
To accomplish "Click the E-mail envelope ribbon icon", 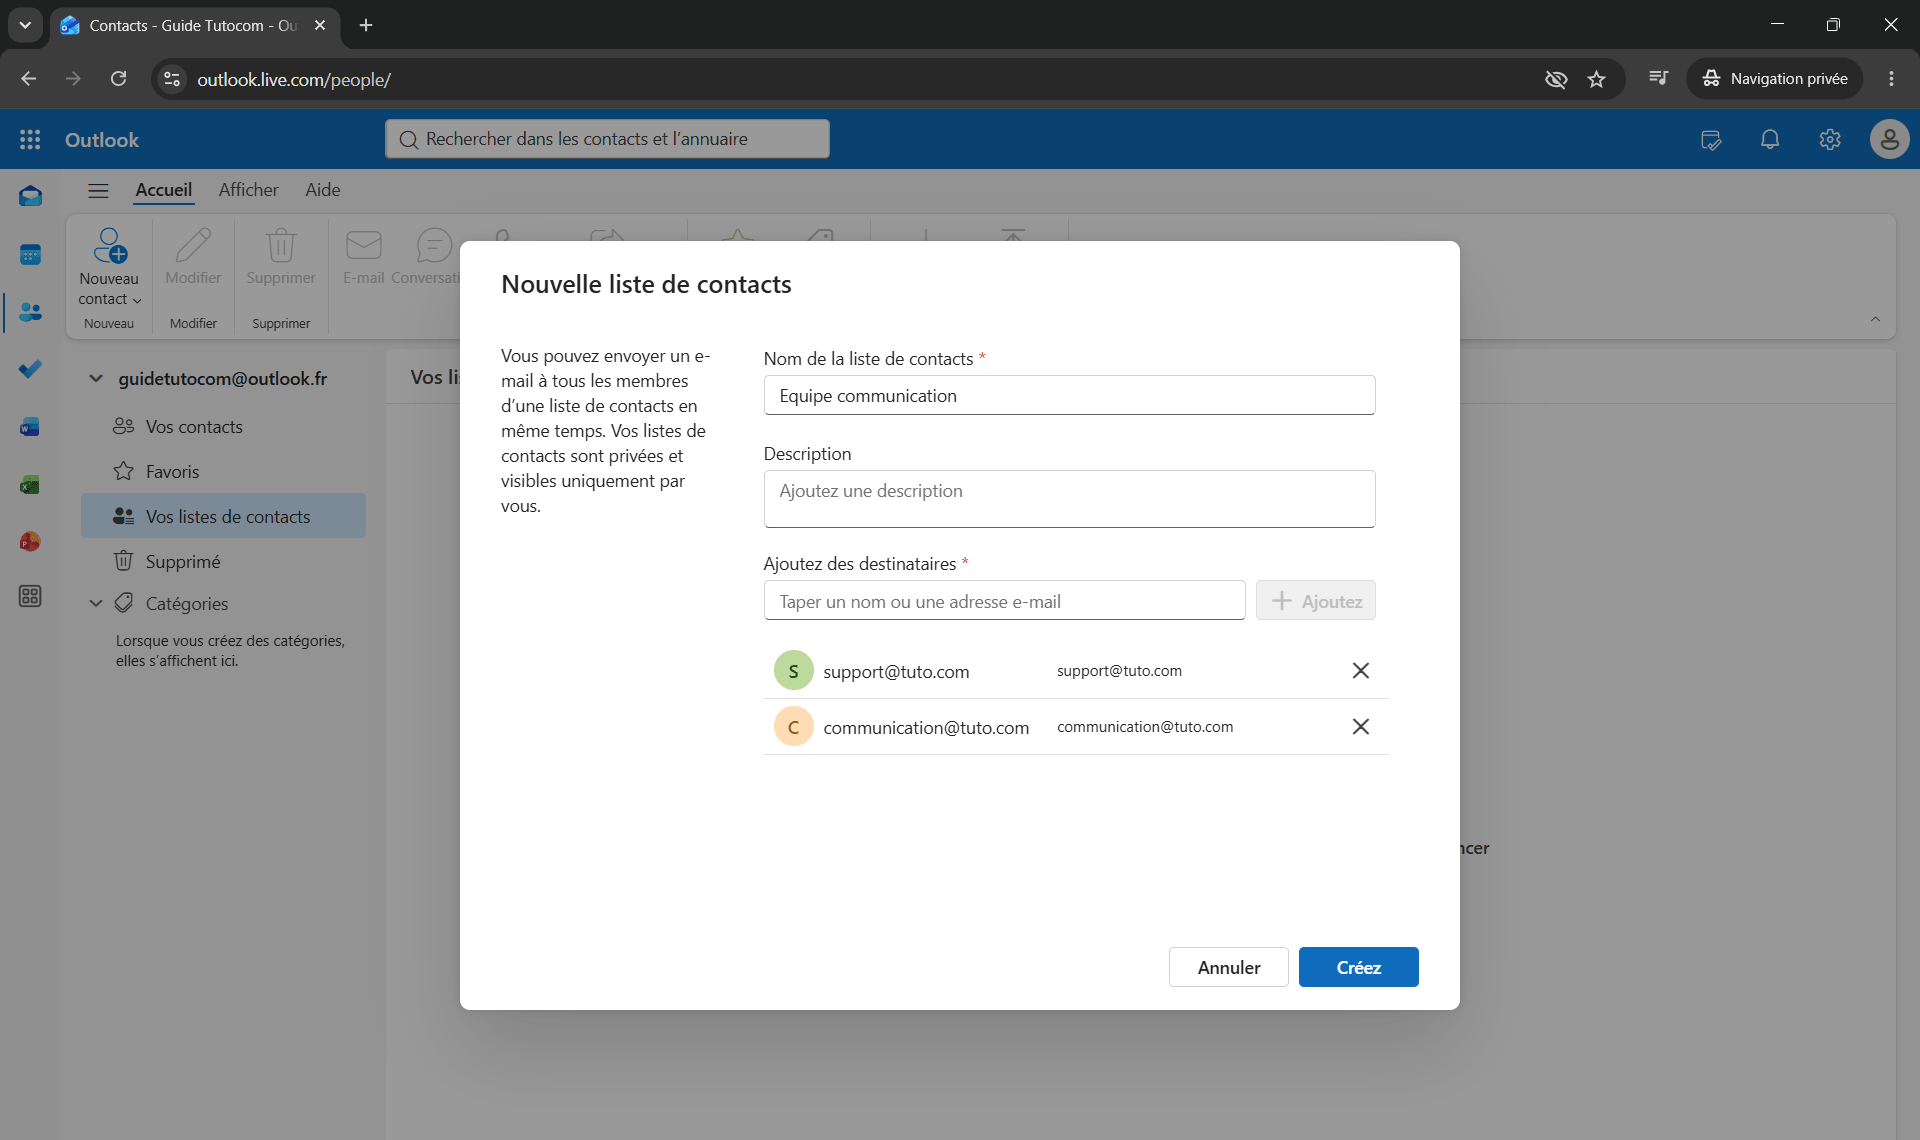I will (364, 245).
